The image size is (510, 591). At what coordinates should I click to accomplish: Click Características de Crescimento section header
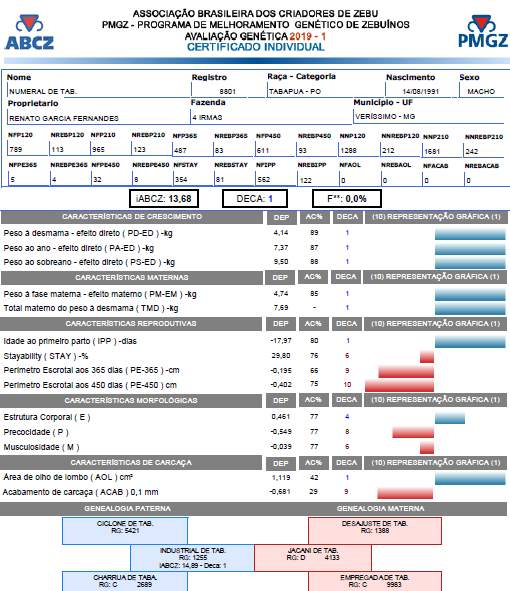(132, 217)
